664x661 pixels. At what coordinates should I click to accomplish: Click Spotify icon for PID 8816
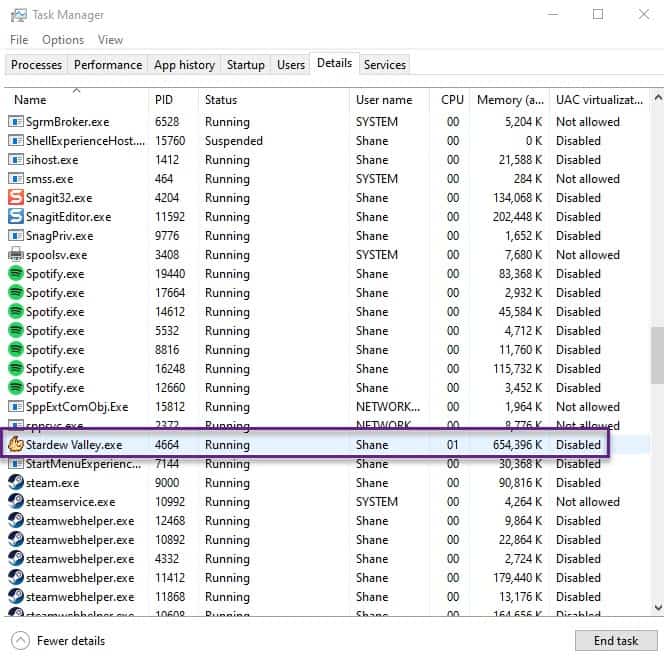coord(16,350)
